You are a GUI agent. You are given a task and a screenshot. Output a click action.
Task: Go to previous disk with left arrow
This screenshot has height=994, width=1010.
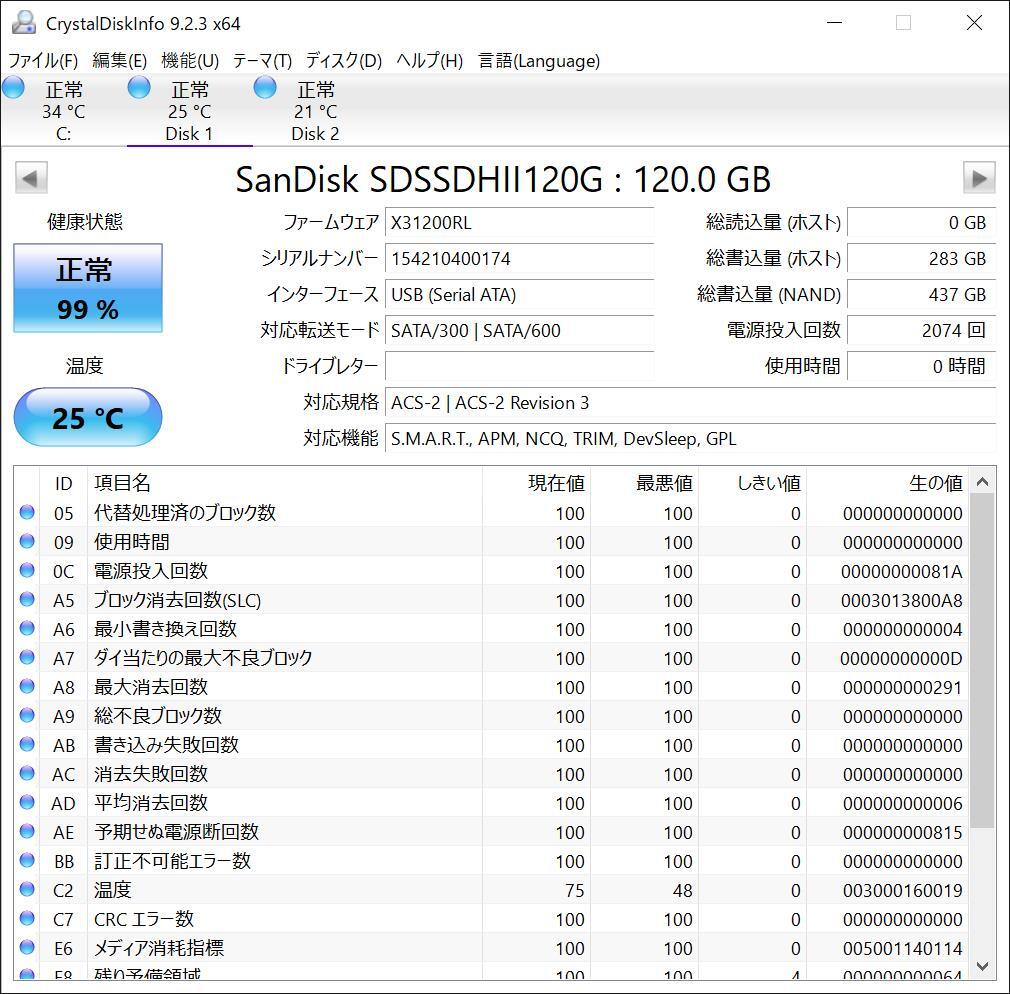[30, 179]
